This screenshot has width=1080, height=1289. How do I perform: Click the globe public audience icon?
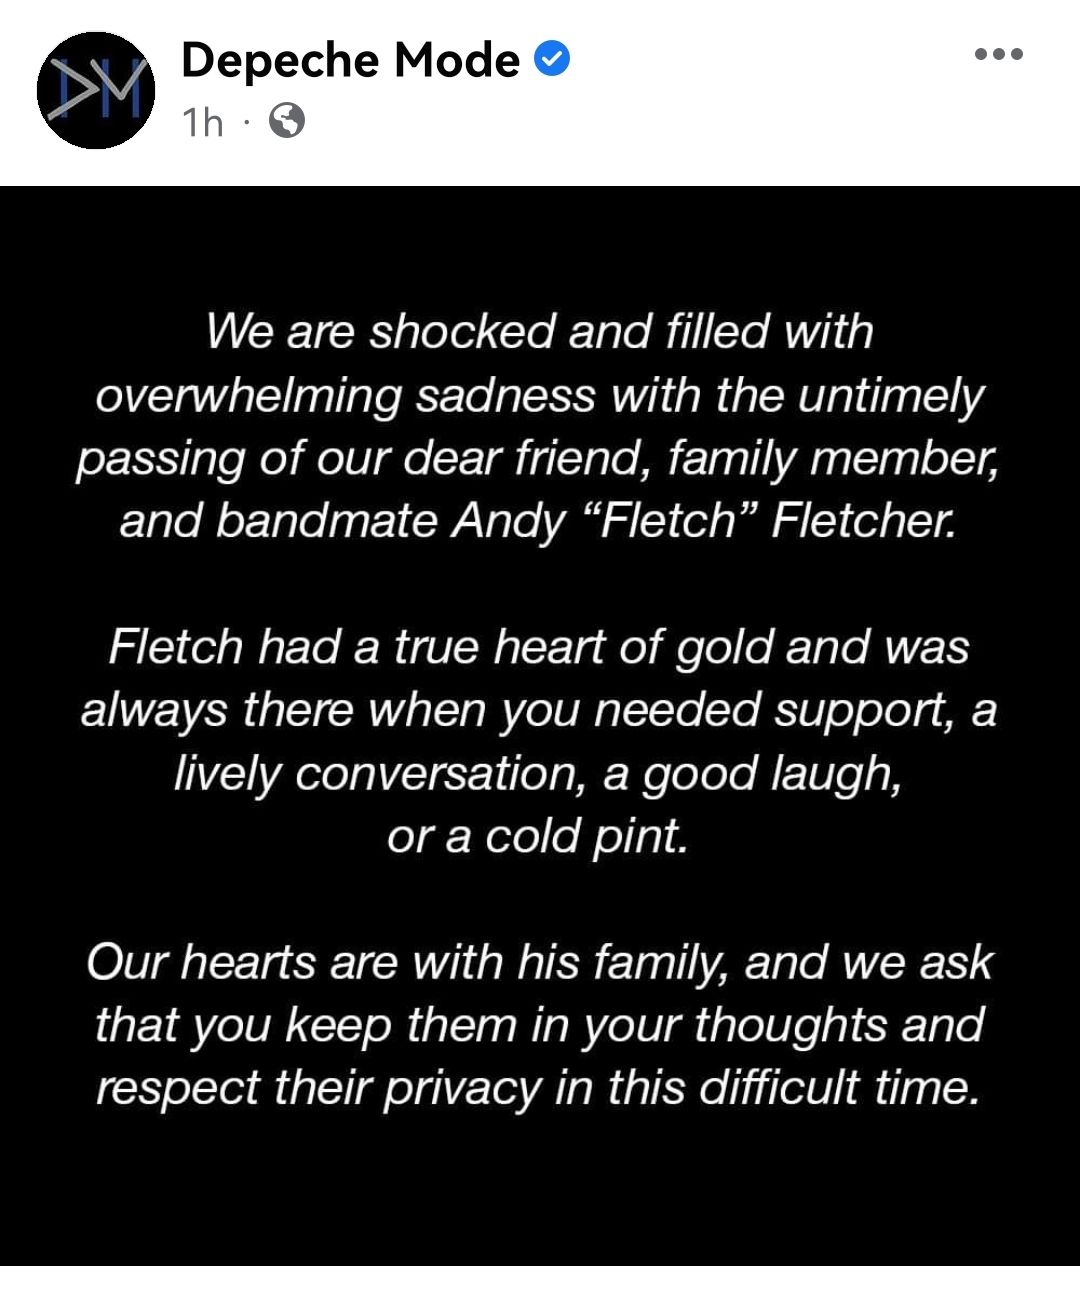[287, 122]
